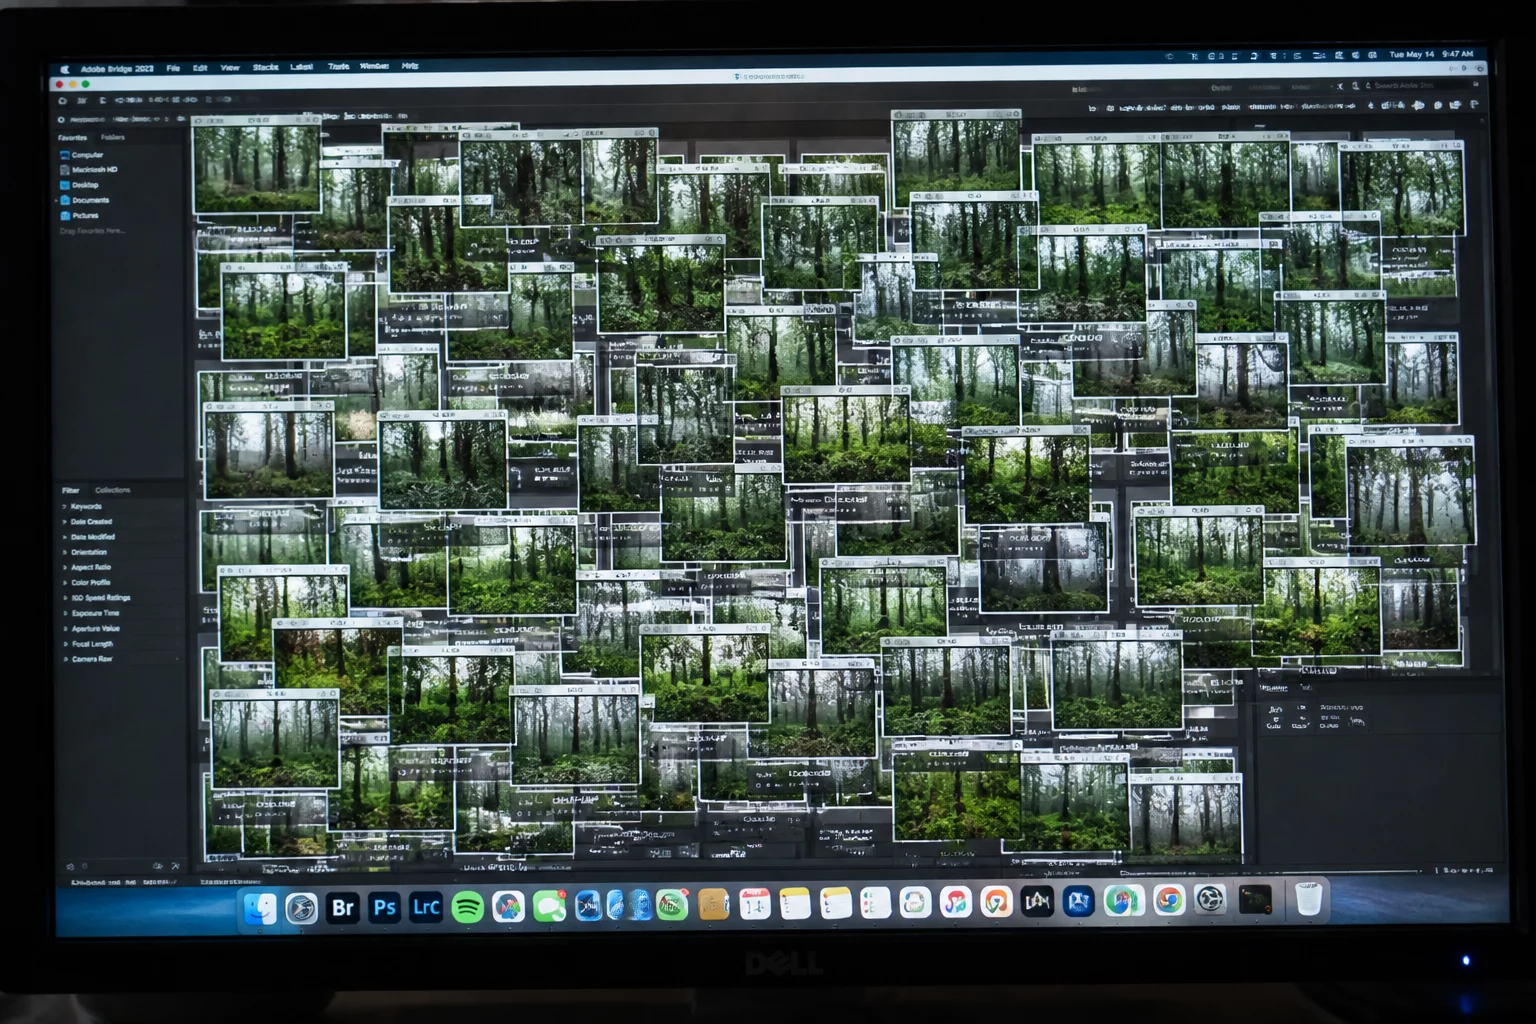Open Spotify from the Dock
This screenshot has height=1024, width=1536.
[467, 907]
